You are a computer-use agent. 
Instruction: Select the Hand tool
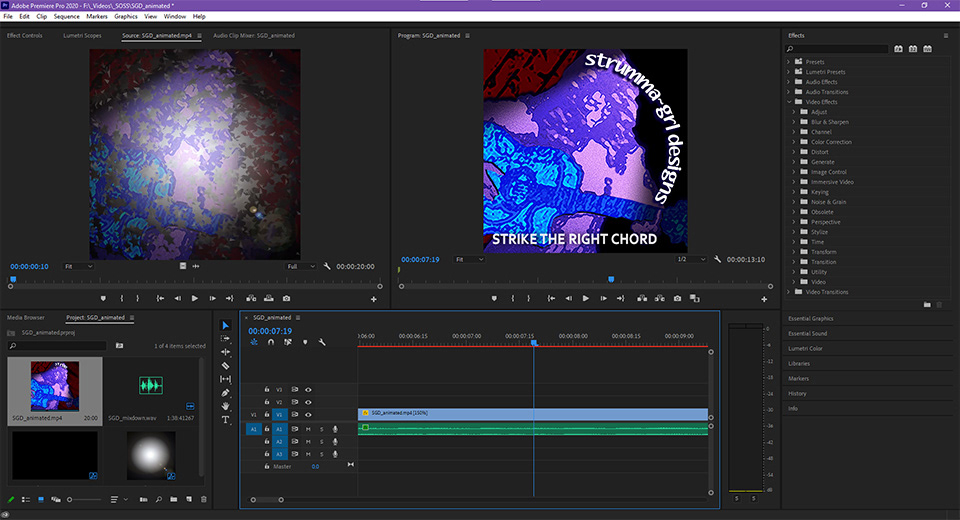pyautogui.click(x=225, y=406)
